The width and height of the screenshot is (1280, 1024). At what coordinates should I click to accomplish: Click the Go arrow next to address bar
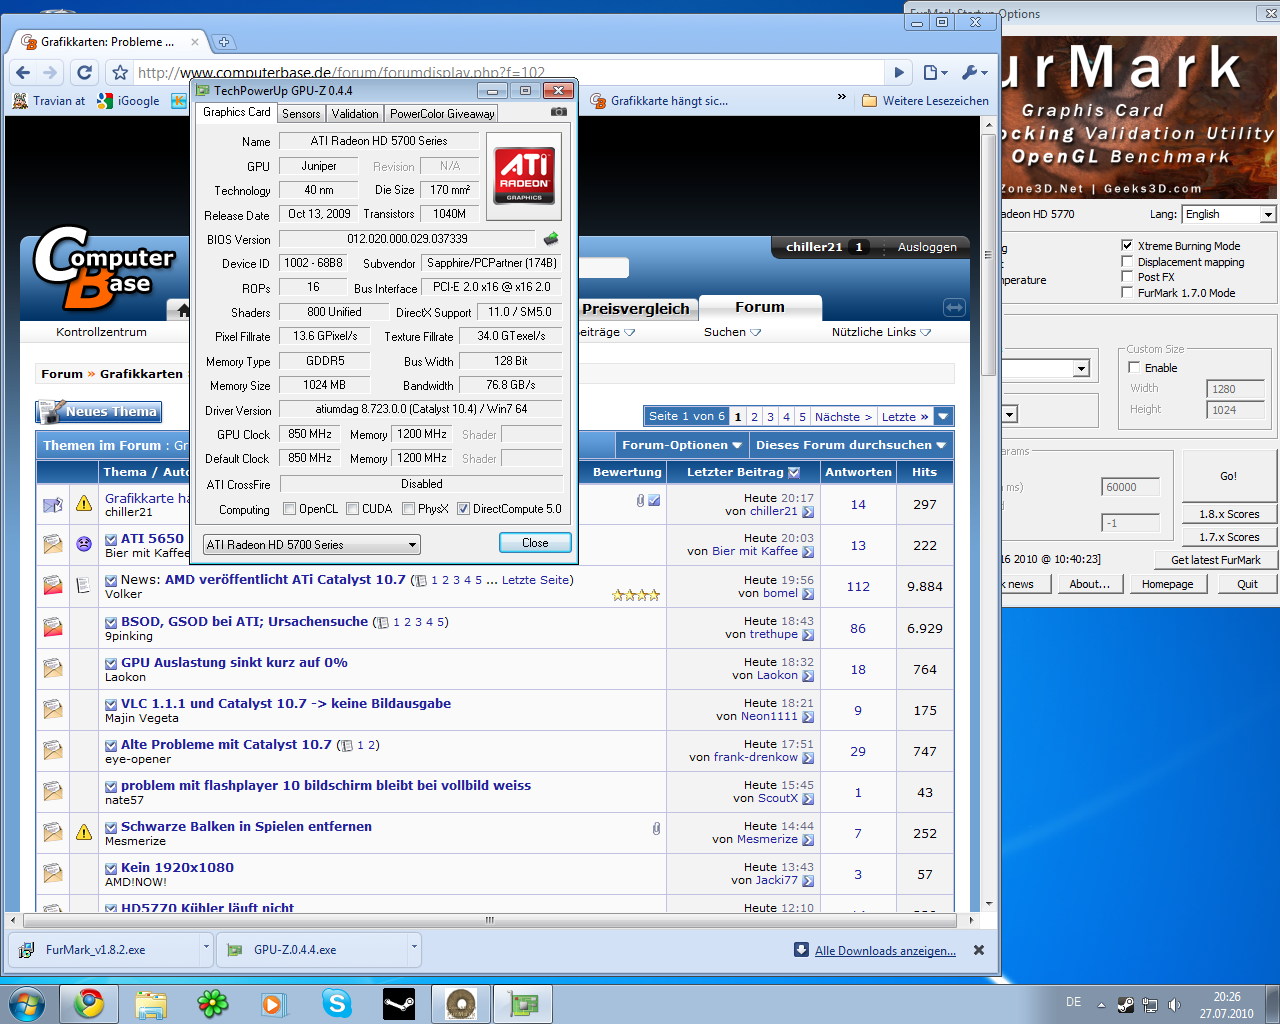click(899, 72)
